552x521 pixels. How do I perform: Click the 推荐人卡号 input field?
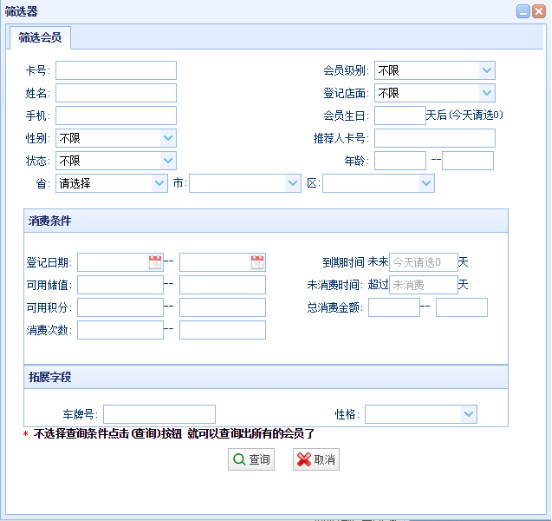435,138
